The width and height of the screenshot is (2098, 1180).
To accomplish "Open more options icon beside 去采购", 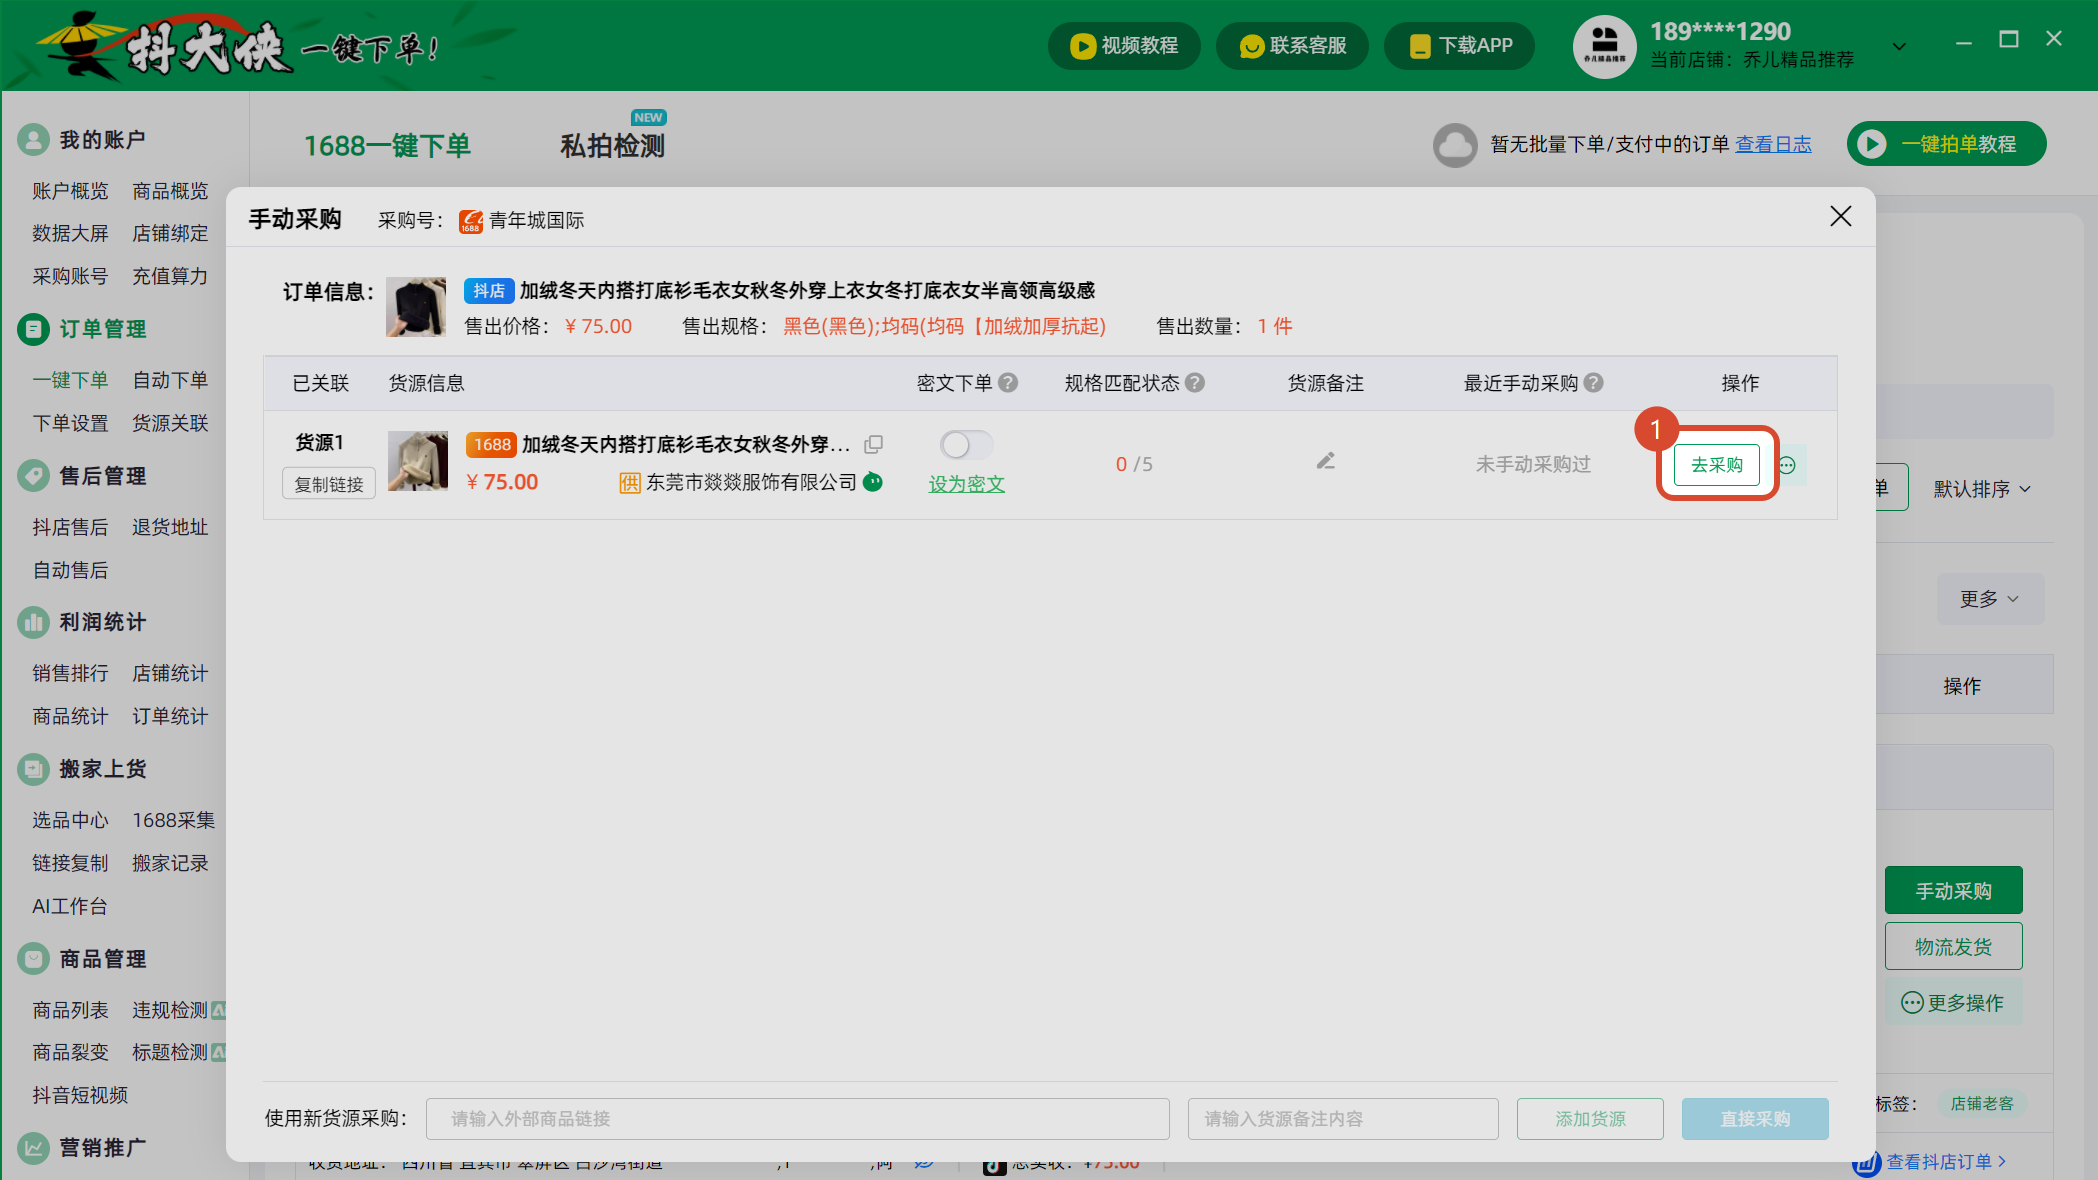I will click(x=1787, y=465).
